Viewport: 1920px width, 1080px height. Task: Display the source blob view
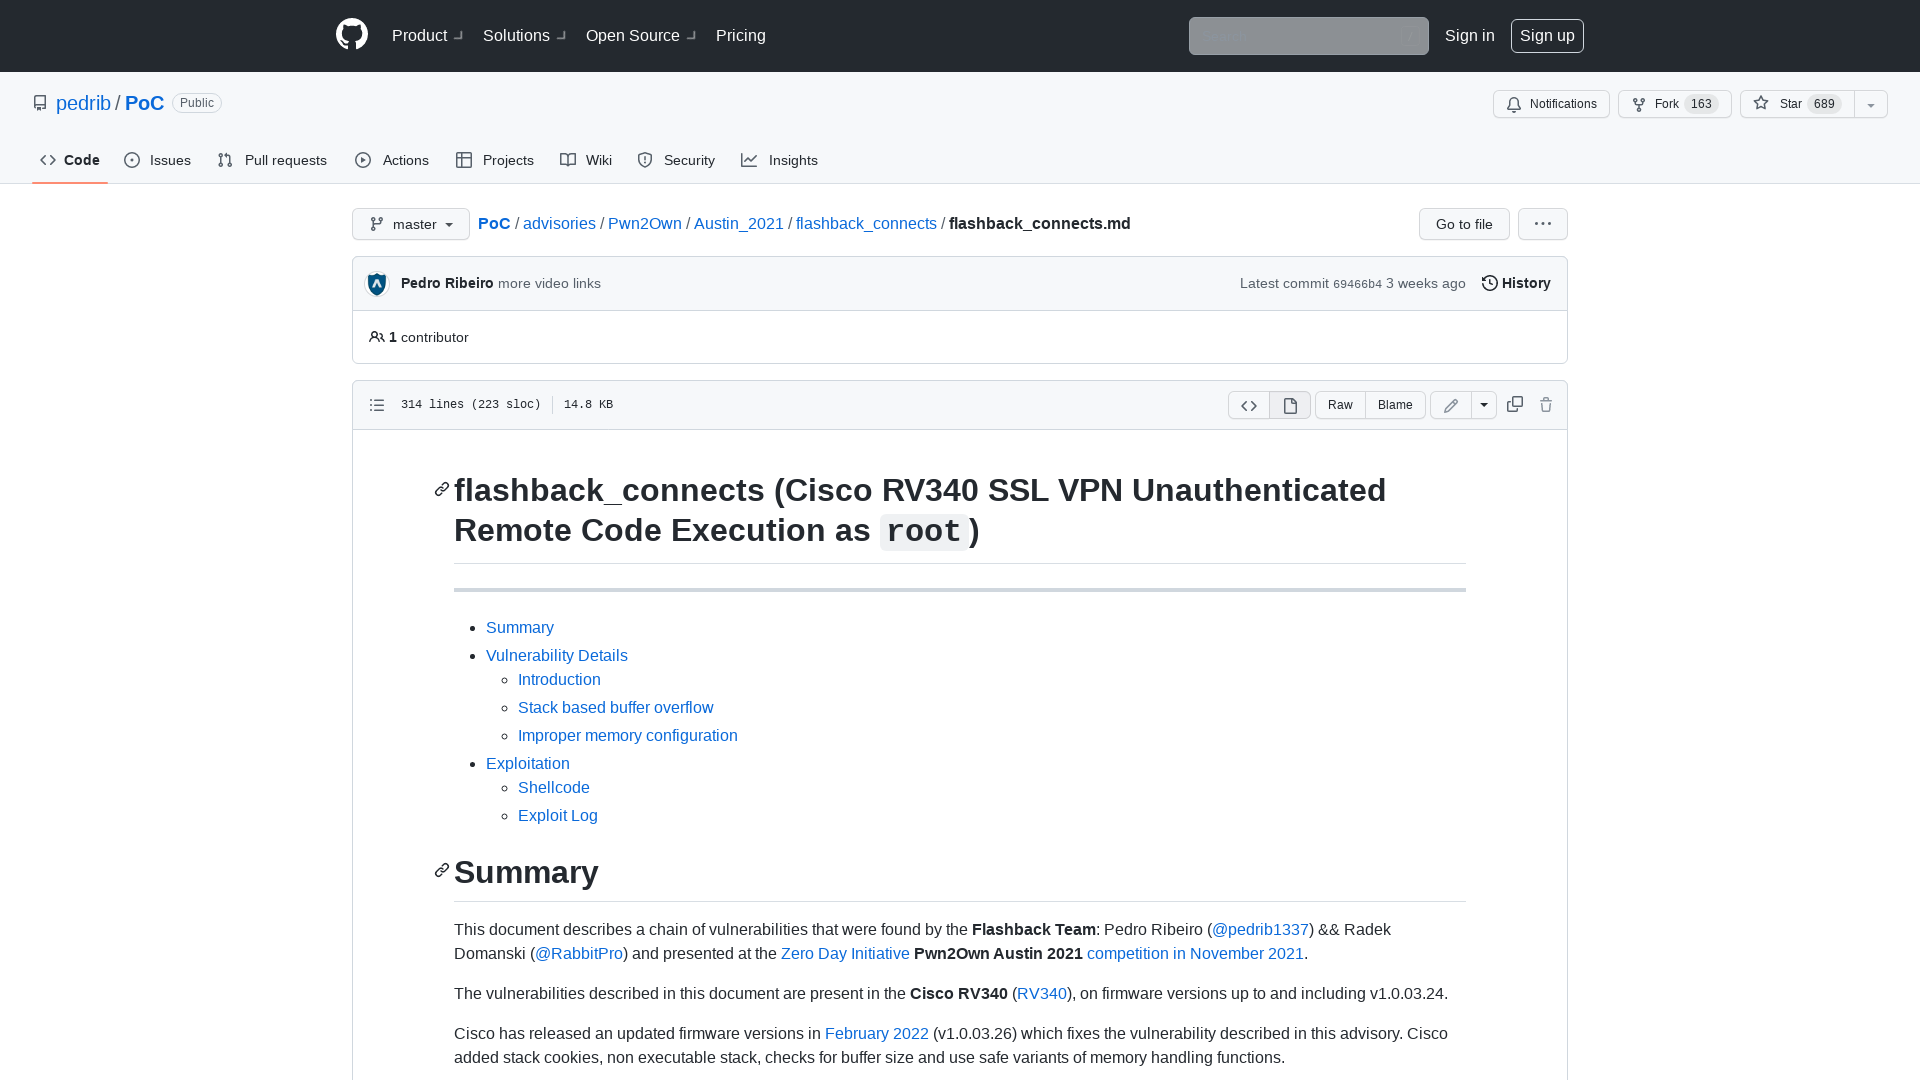(x=1249, y=405)
